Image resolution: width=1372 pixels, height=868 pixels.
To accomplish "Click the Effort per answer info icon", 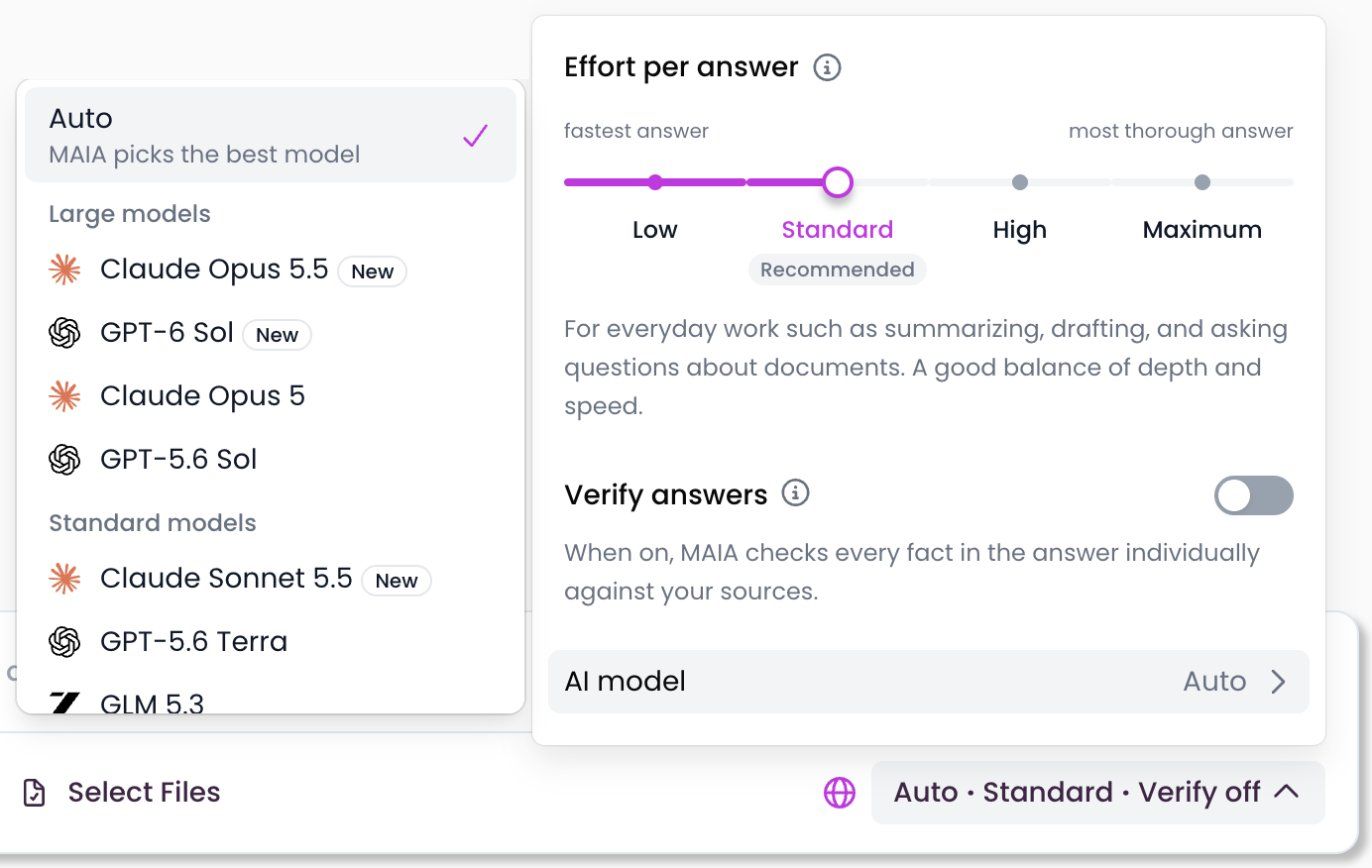I will tap(827, 68).
